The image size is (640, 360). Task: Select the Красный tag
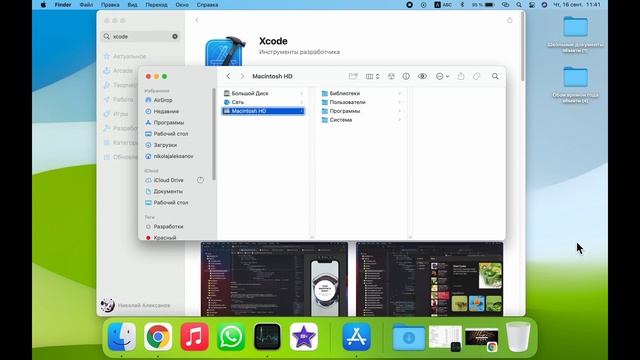(x=165, y=237)
